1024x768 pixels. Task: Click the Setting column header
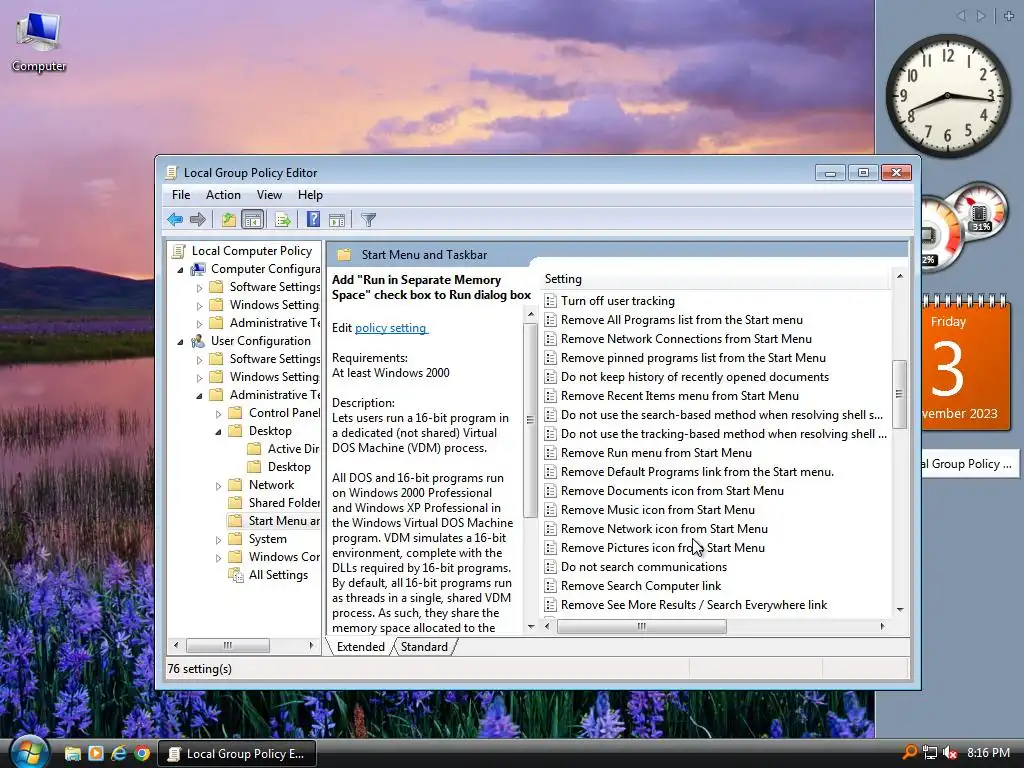tap(715, 279)
